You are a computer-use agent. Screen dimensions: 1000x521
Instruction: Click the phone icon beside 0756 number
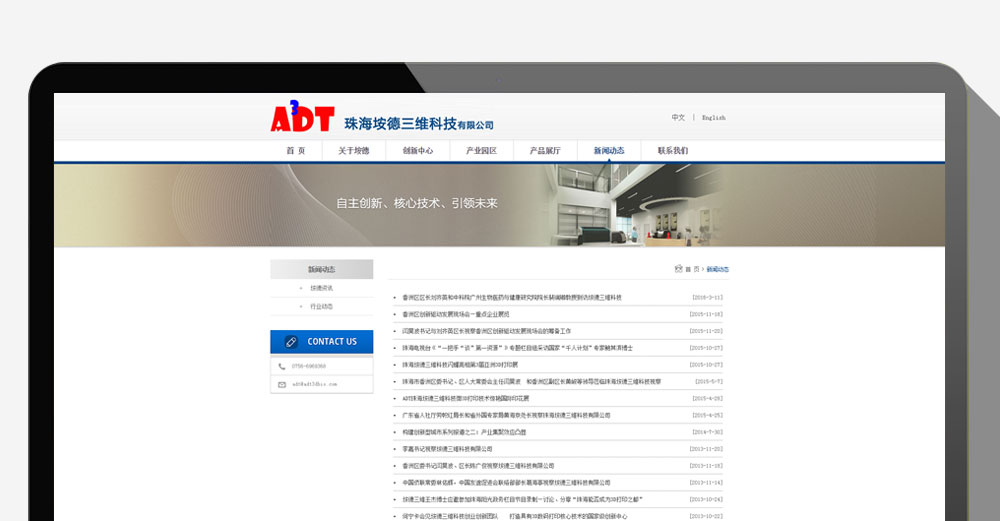pos(282,367)
